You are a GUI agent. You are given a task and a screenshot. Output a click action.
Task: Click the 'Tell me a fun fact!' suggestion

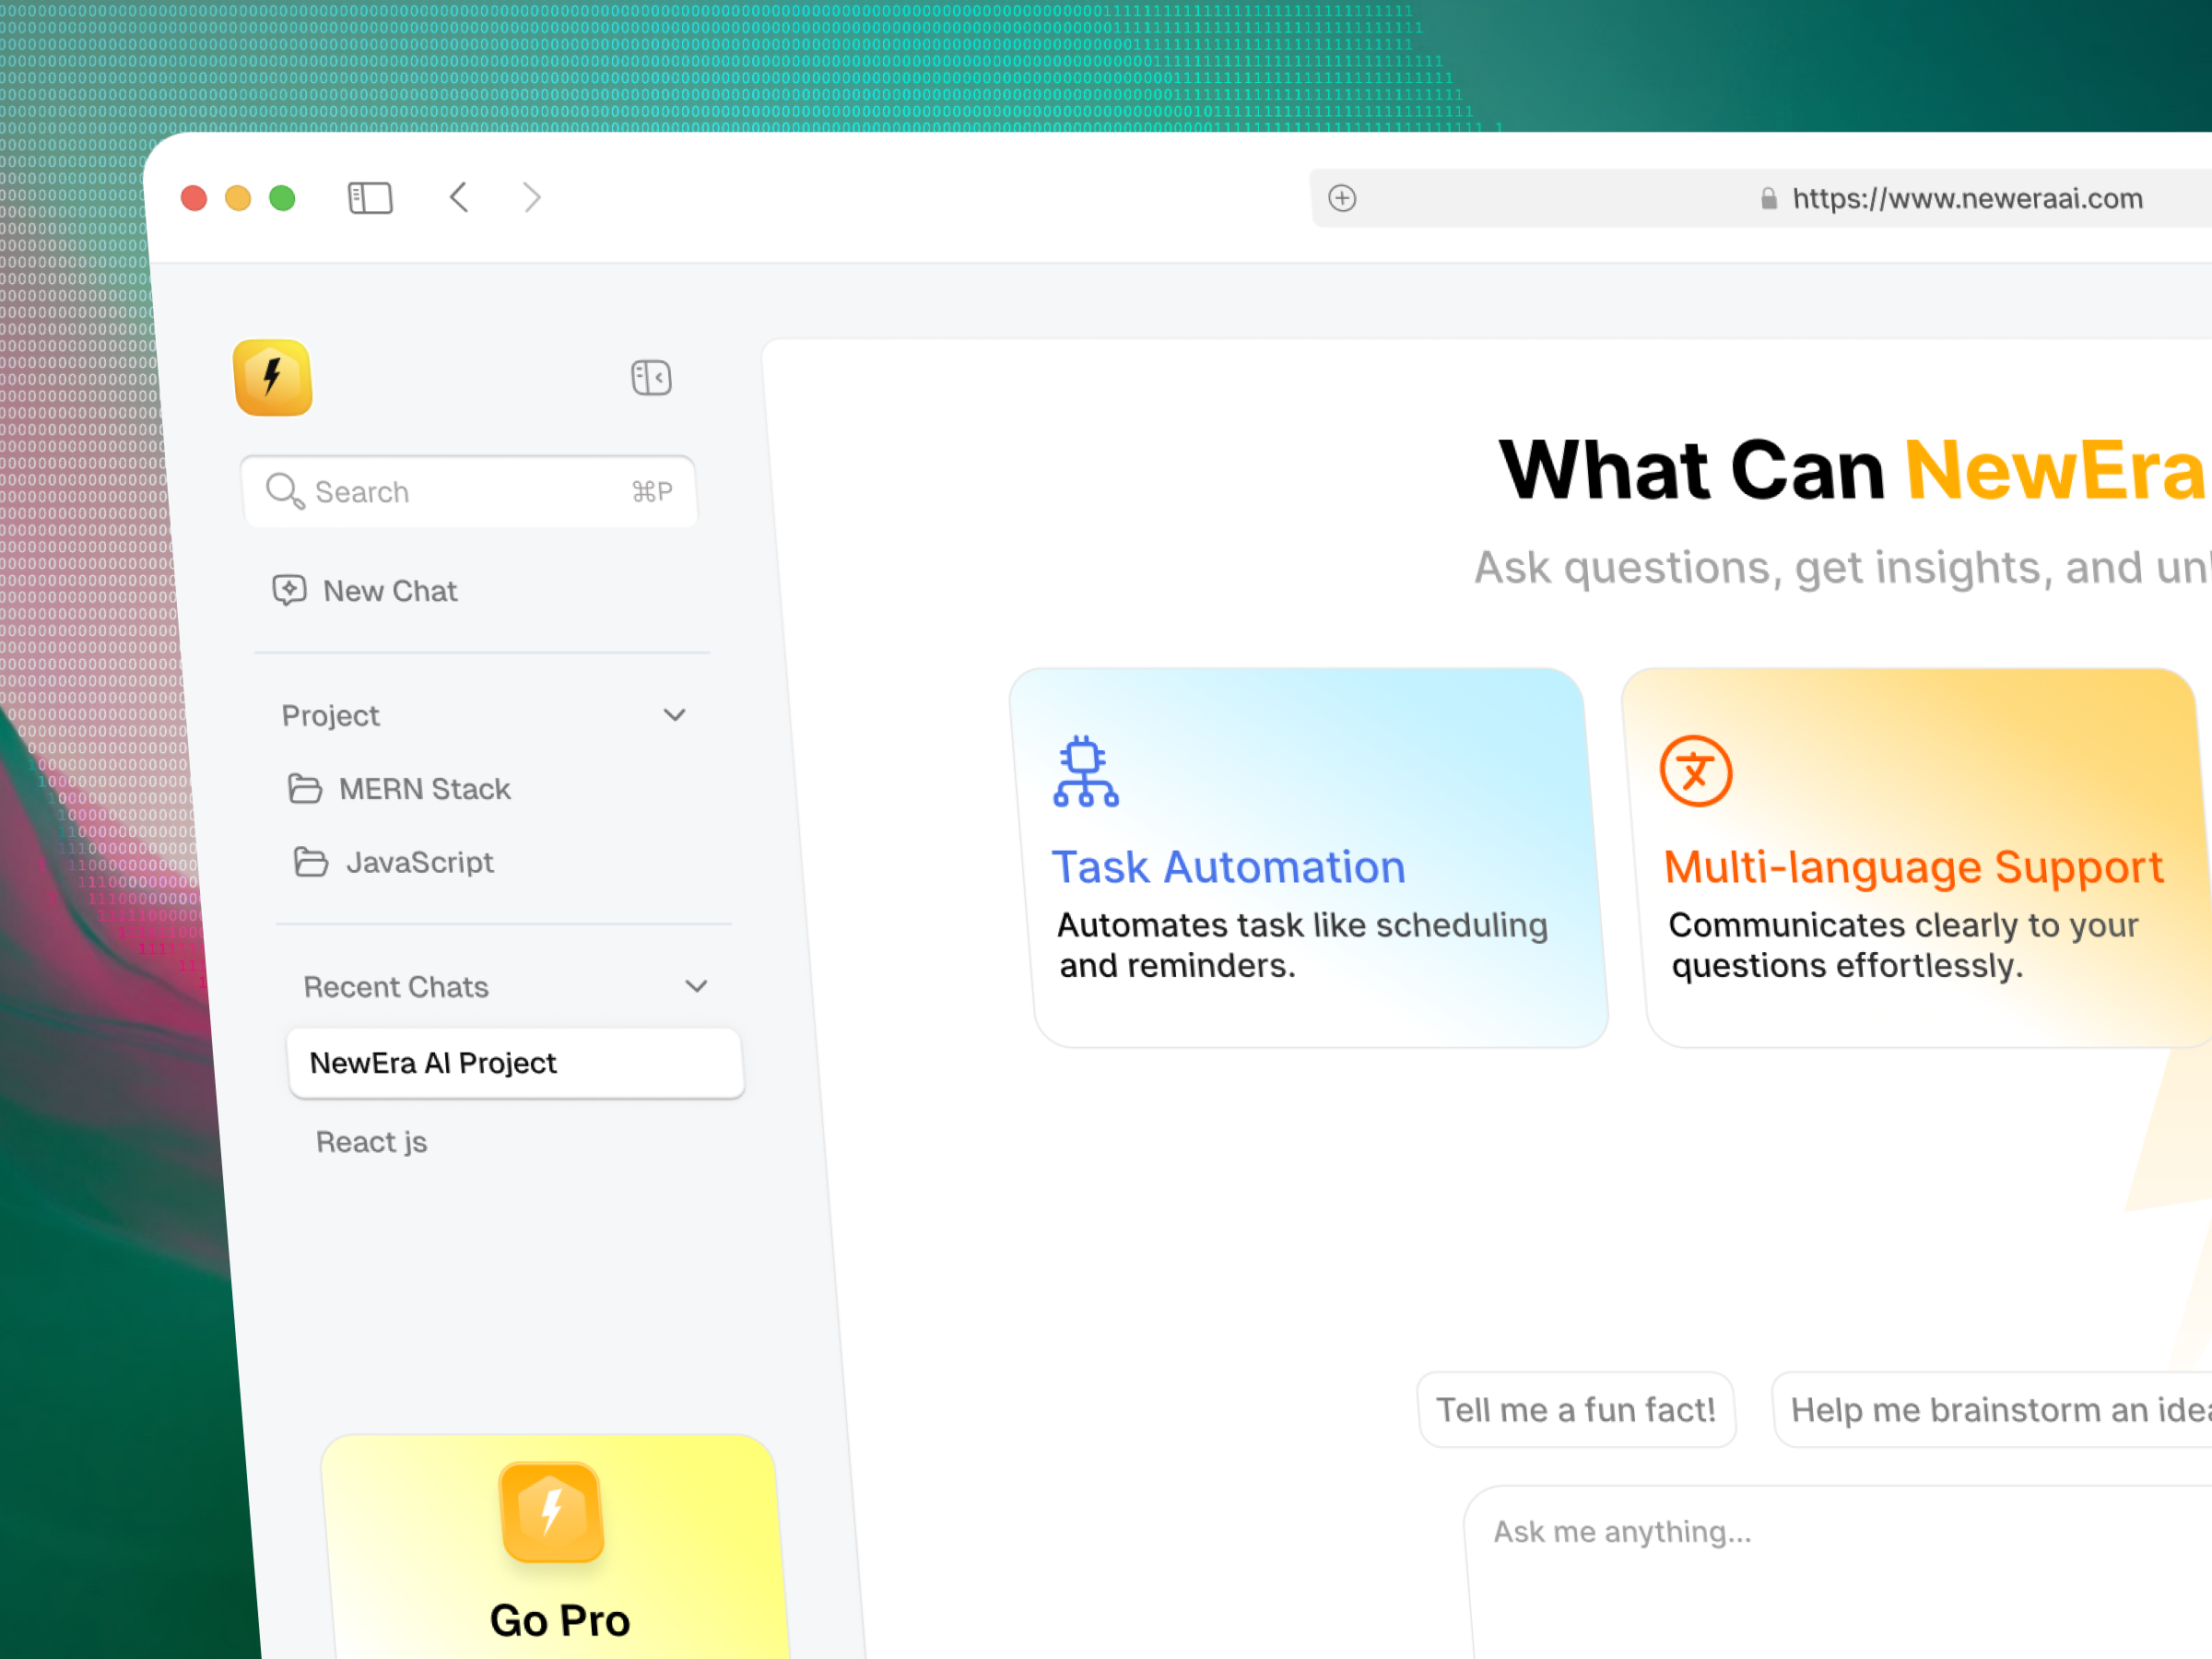click(x=1577, y=1410)
